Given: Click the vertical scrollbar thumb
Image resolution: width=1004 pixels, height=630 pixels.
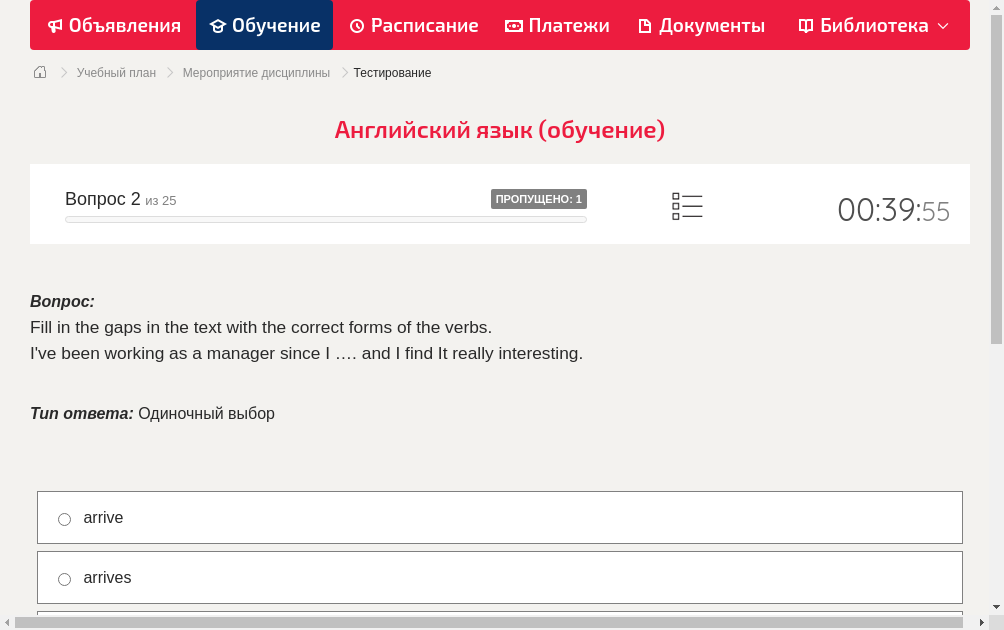Looking at the screenshot, I should click(x=996, y=180).
